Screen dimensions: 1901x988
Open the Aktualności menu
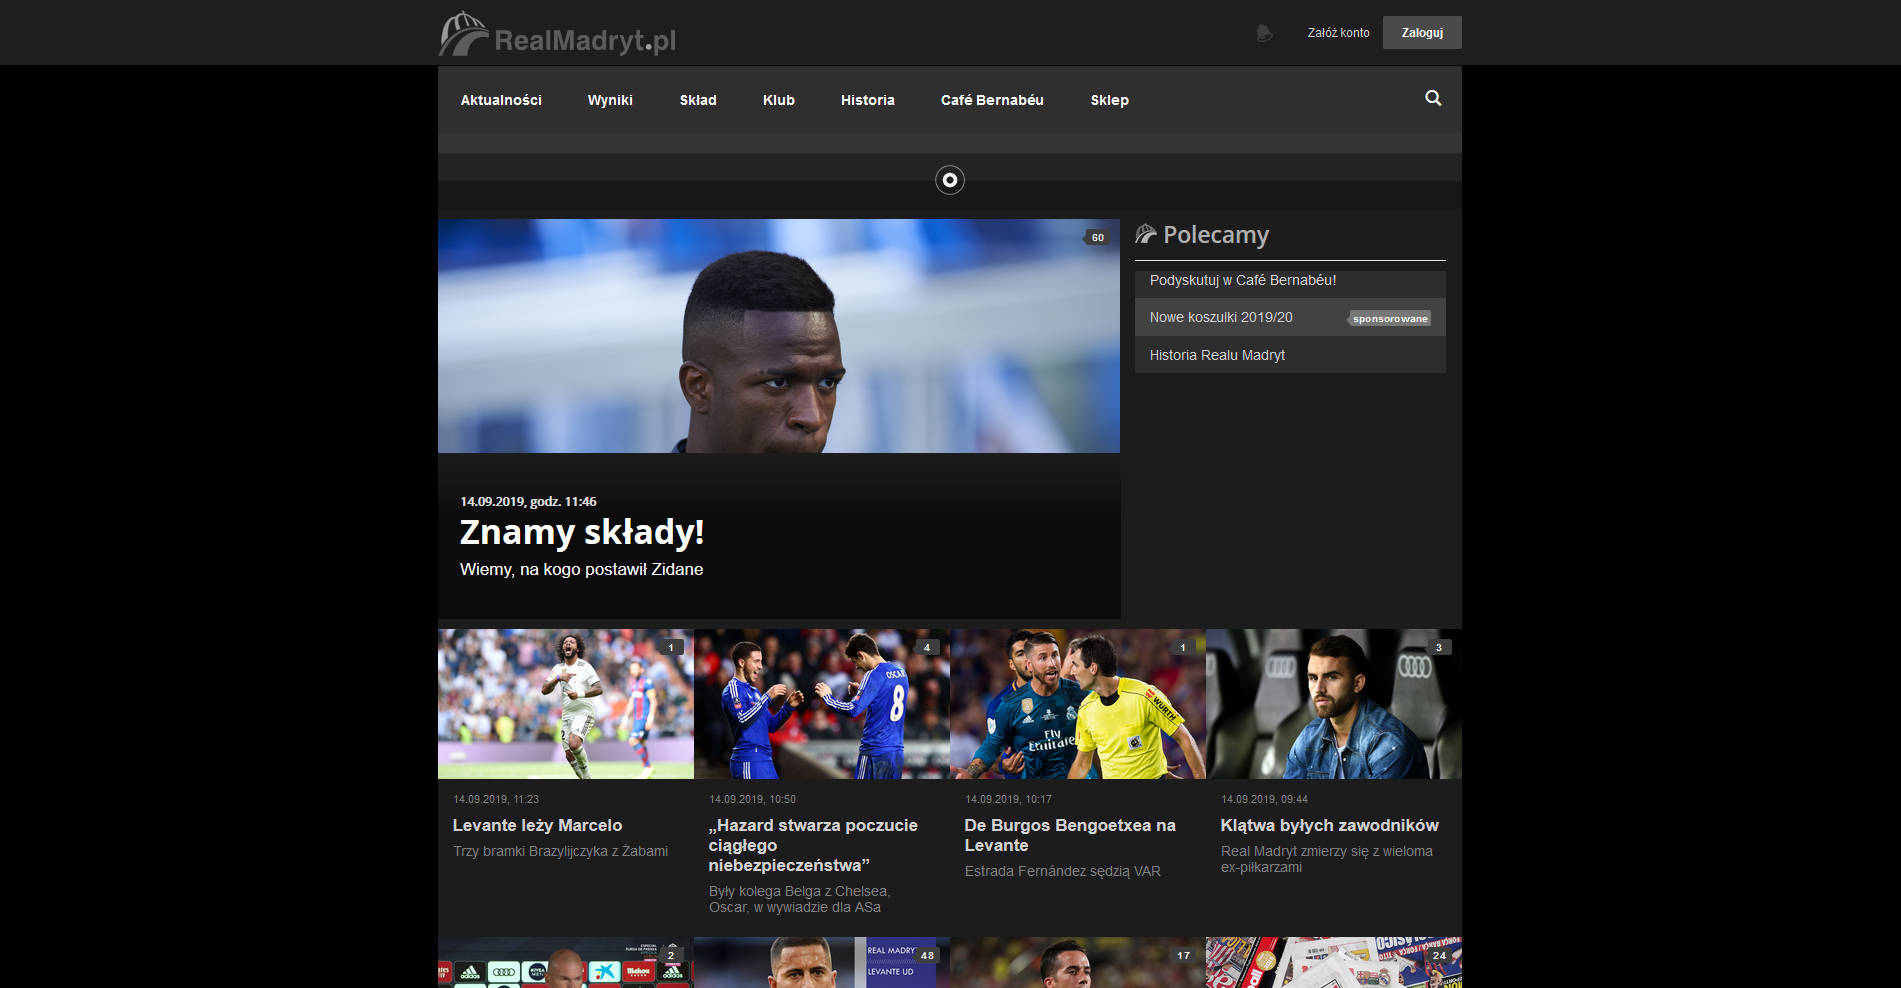(x=501, y=100)
